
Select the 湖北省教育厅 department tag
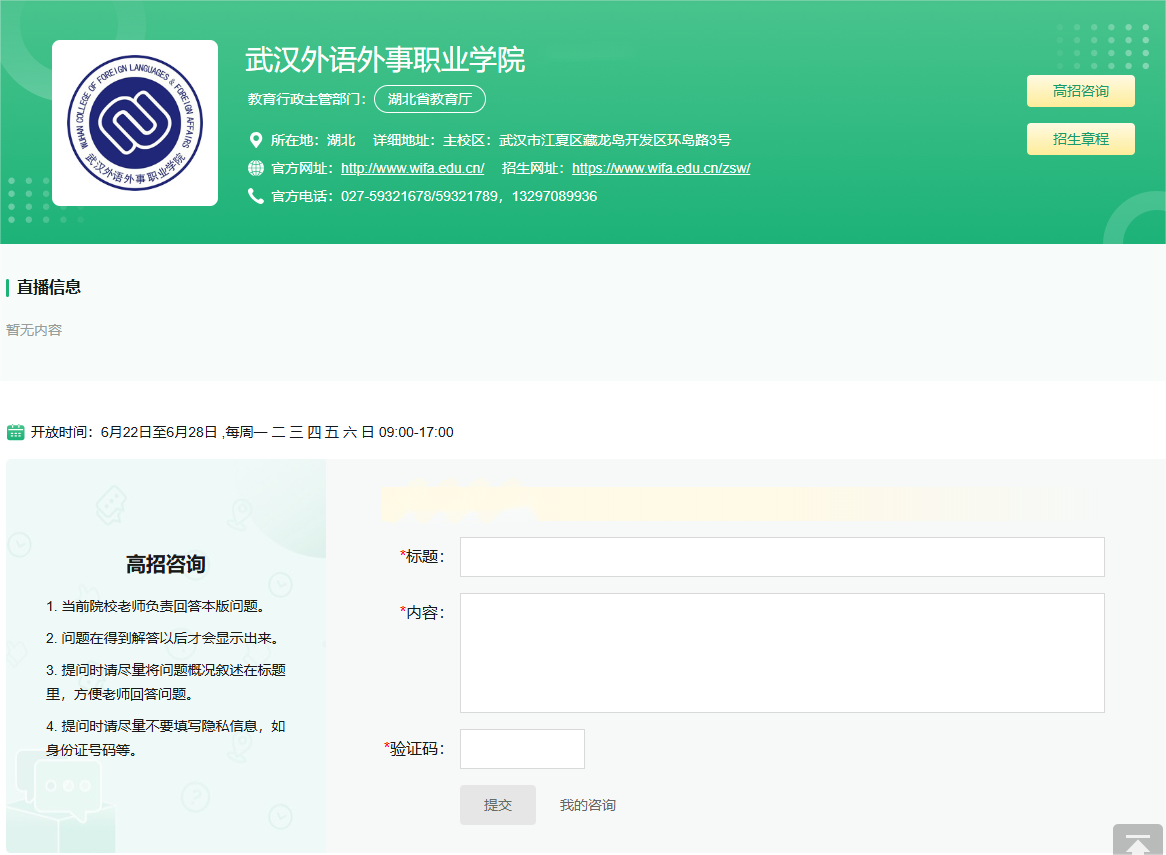coord(429,99)
